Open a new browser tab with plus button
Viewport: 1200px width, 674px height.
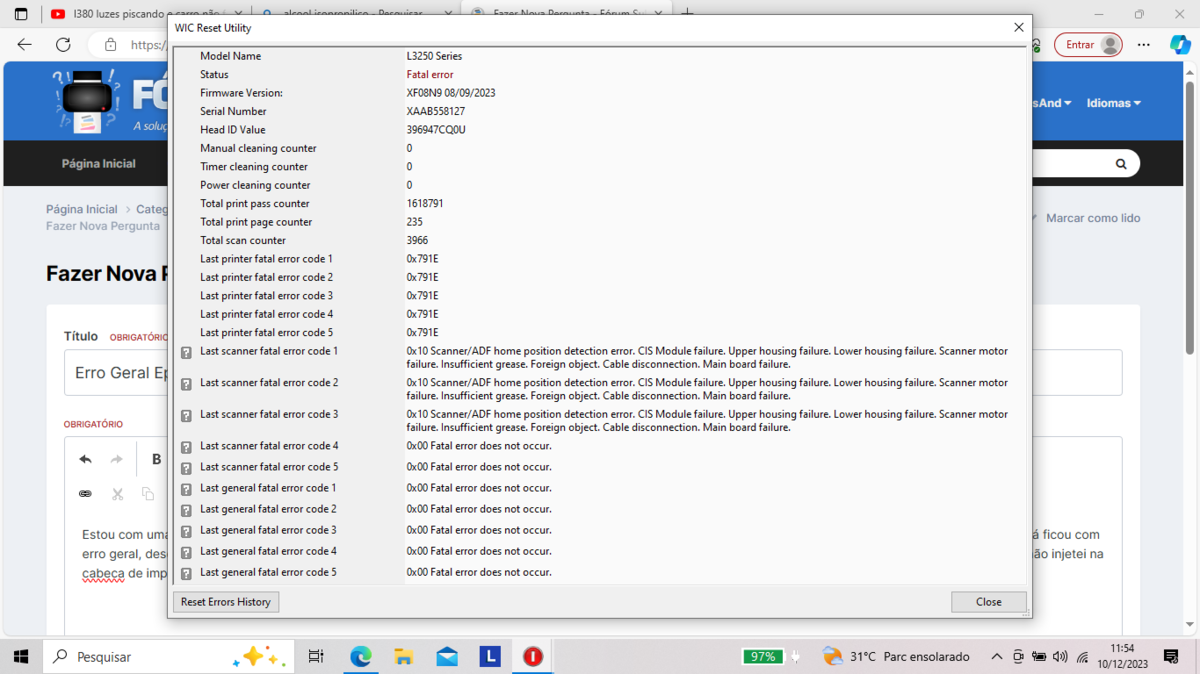coord(688,14)
